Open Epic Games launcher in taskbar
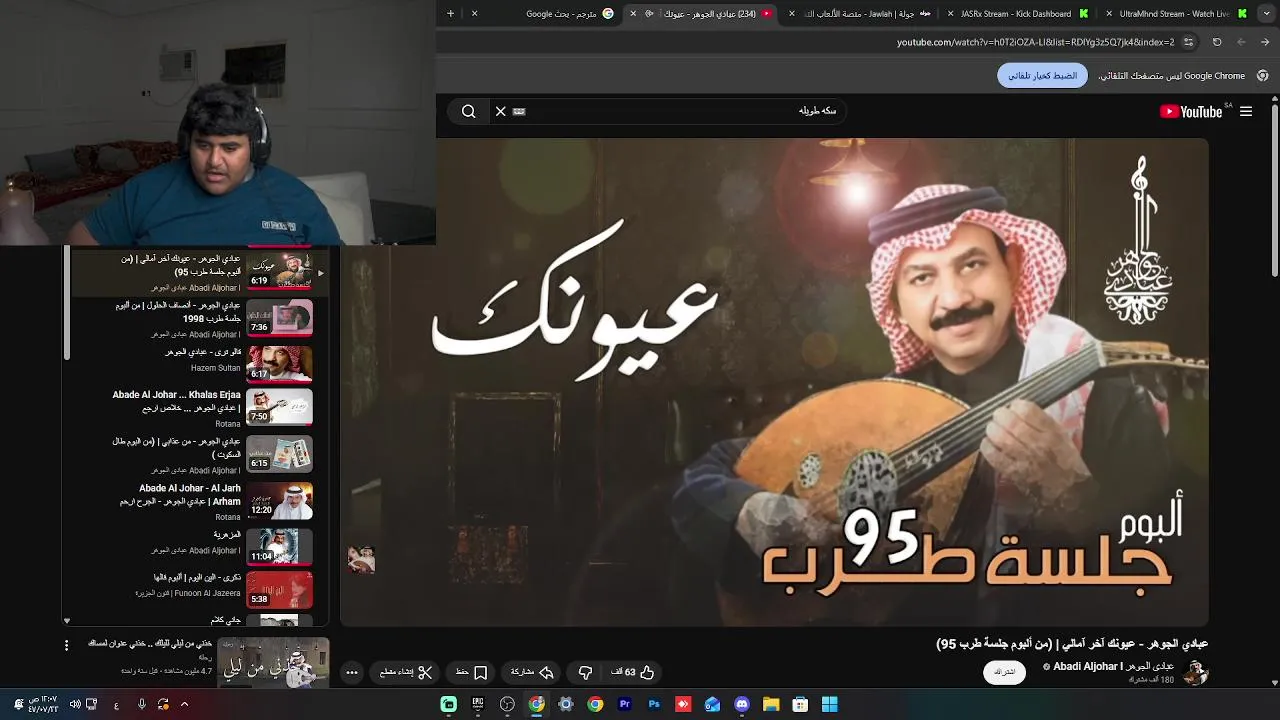 pyautogui.click(x=478, y=704)
